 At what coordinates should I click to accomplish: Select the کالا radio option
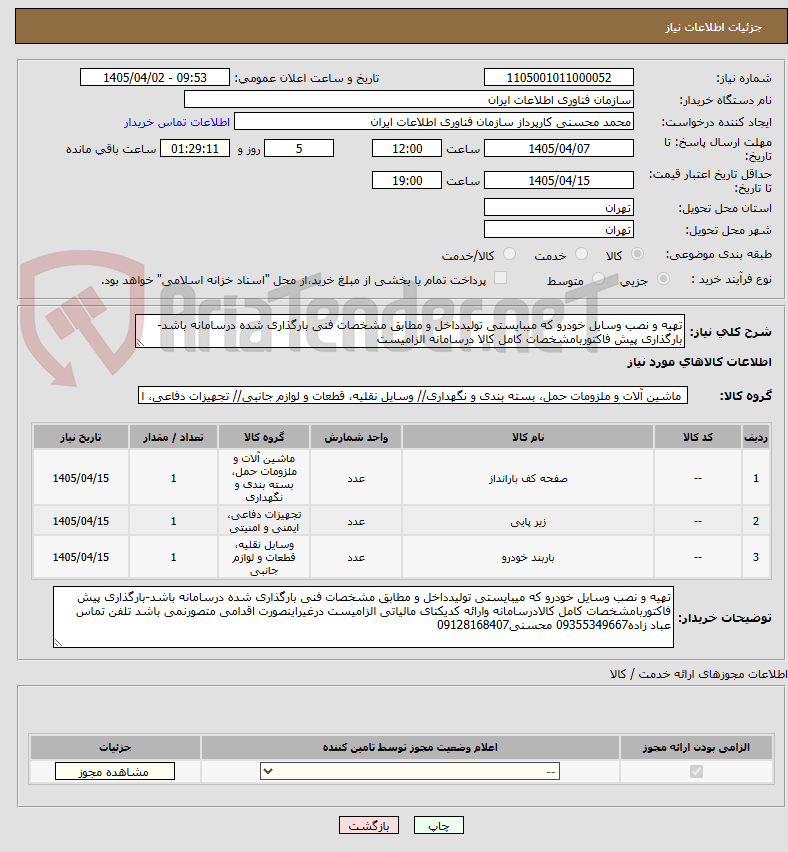pyautogui.click(x=637, y=254)
